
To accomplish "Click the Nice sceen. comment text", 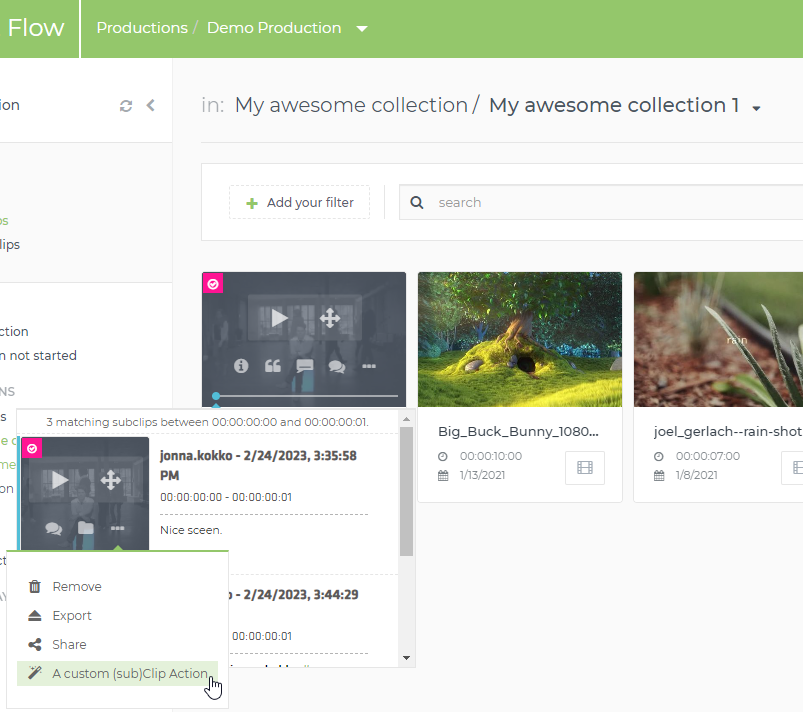I will tap(191, 530).
